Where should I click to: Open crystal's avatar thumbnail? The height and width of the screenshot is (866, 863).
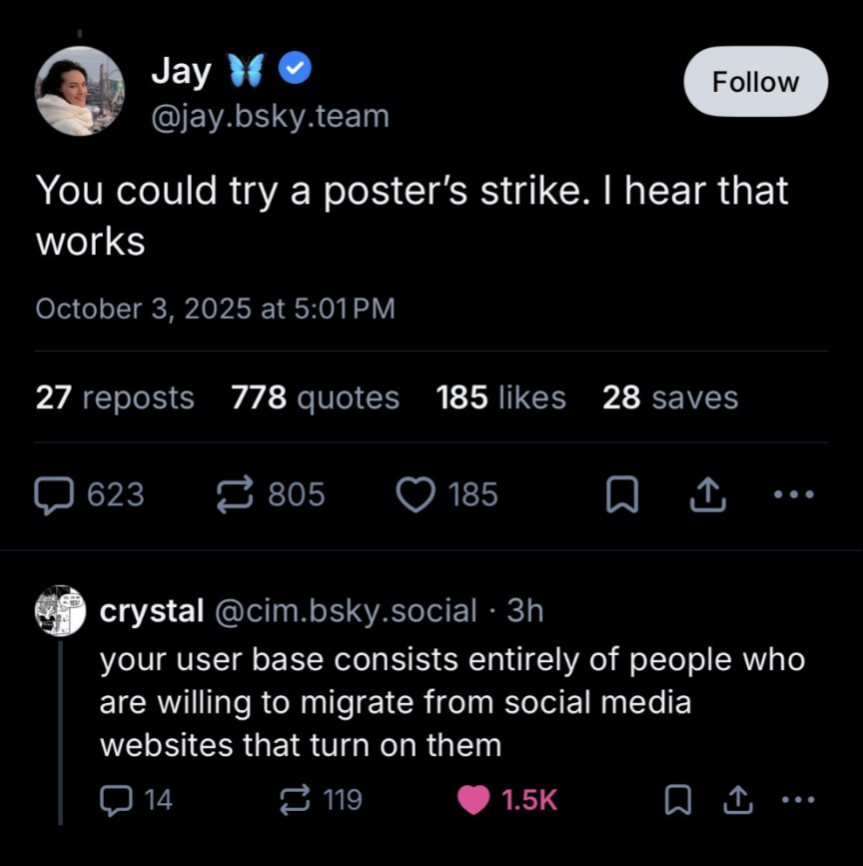(60, 611)
